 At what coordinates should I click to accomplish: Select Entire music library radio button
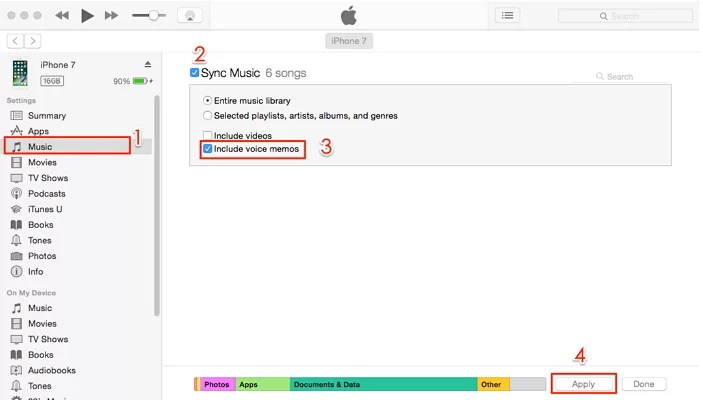[x=207, y=100]
